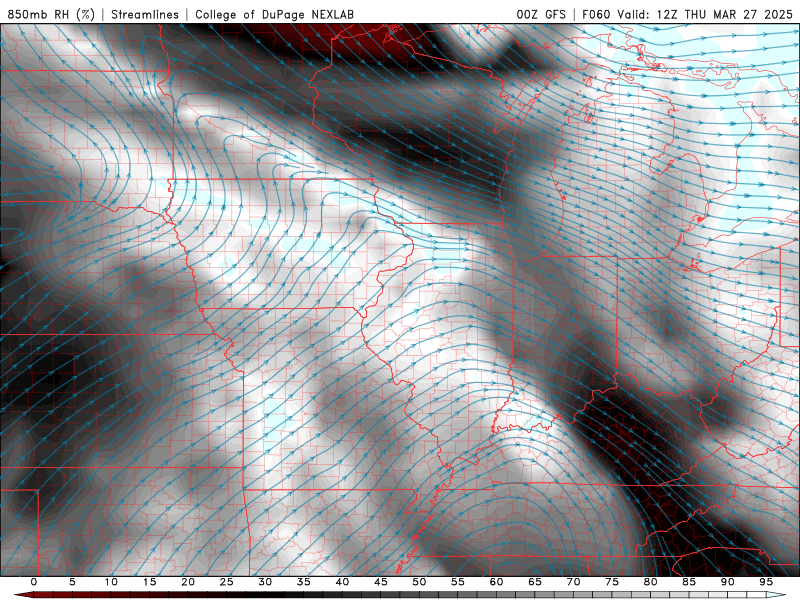Select the "55" legend number
Image resolution: width=800 pixels, height=600 pixels.
point(458,582)
